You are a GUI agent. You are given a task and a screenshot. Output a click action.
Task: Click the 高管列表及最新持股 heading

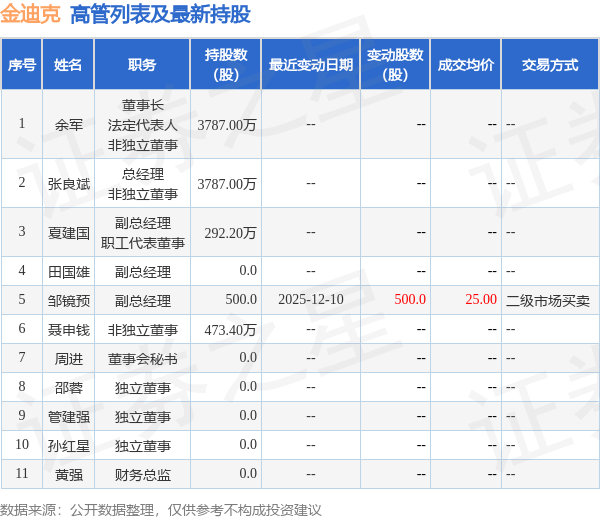tap(160, 15)
